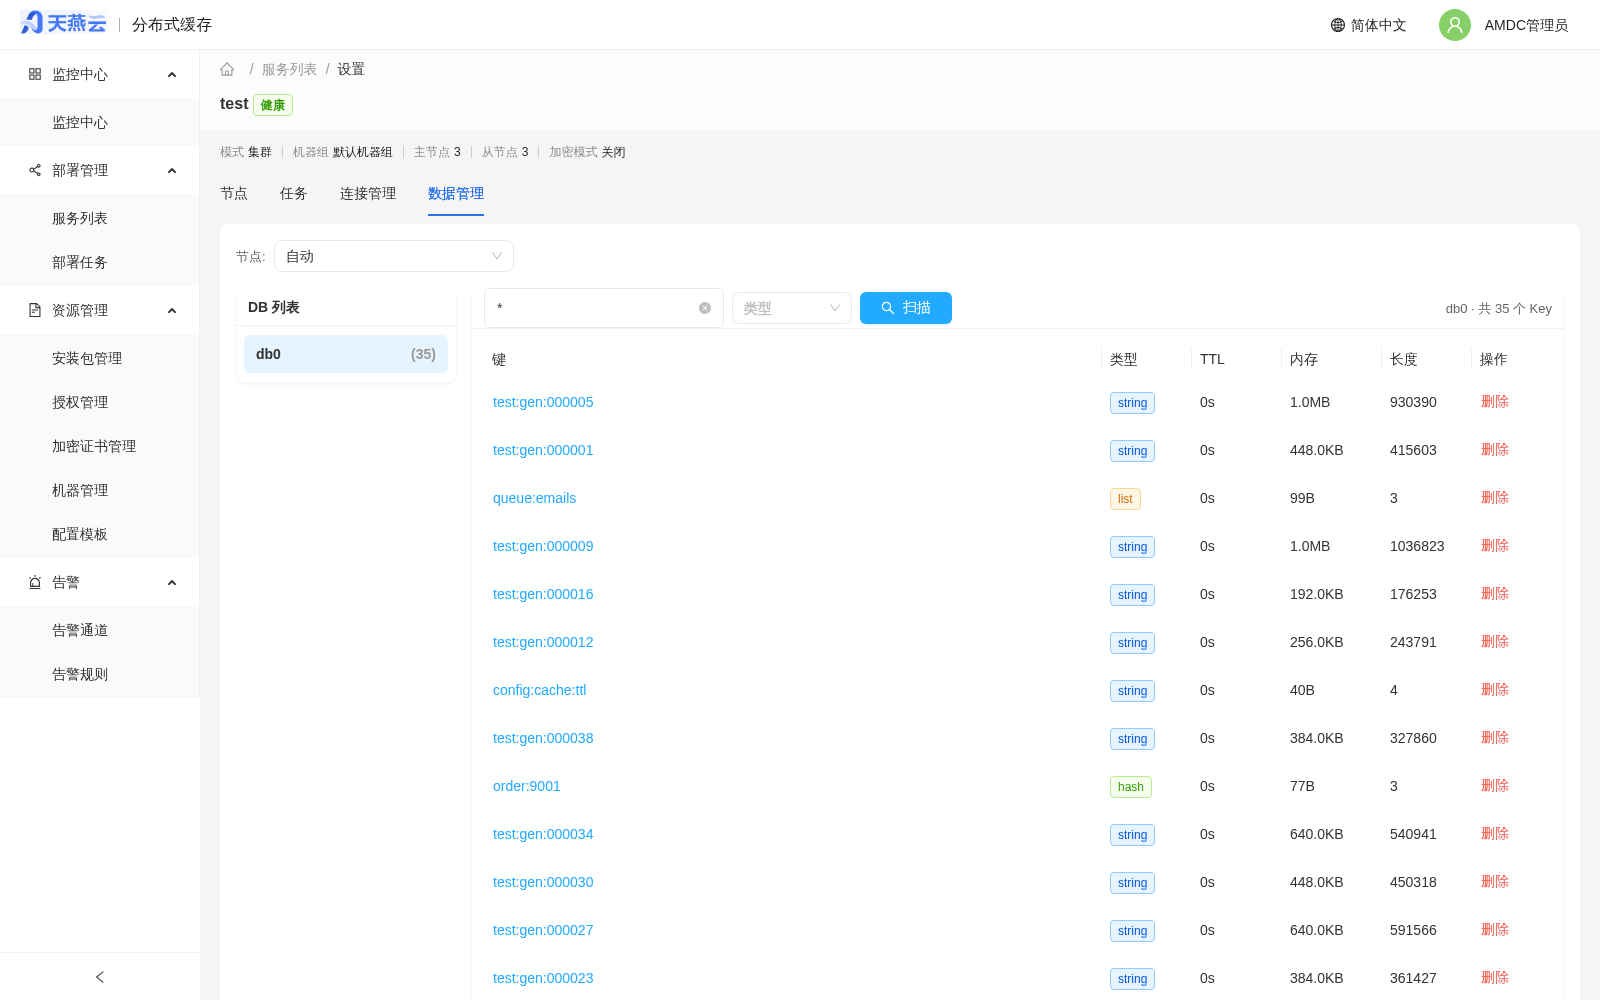Click the hash type tag for order:9001
The width and height of the screenshot is (1600, 1000).
[x=1131, y=787]
